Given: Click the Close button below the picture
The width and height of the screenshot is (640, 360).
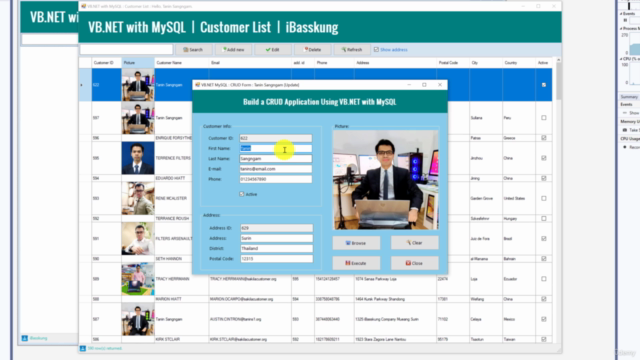Looking at the screenshot, I should point(415,263).
